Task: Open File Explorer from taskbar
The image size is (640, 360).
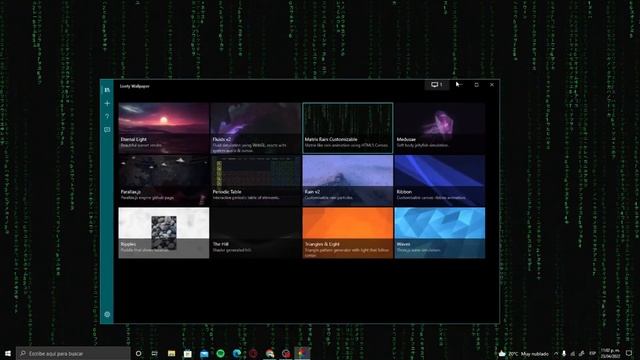Action: 171,353
